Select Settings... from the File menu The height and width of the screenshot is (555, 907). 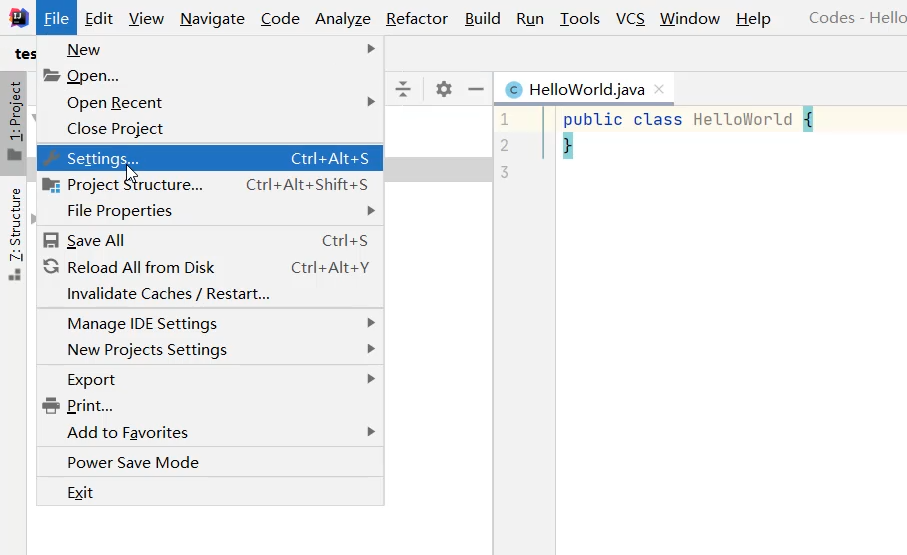(x=103, y=158)
